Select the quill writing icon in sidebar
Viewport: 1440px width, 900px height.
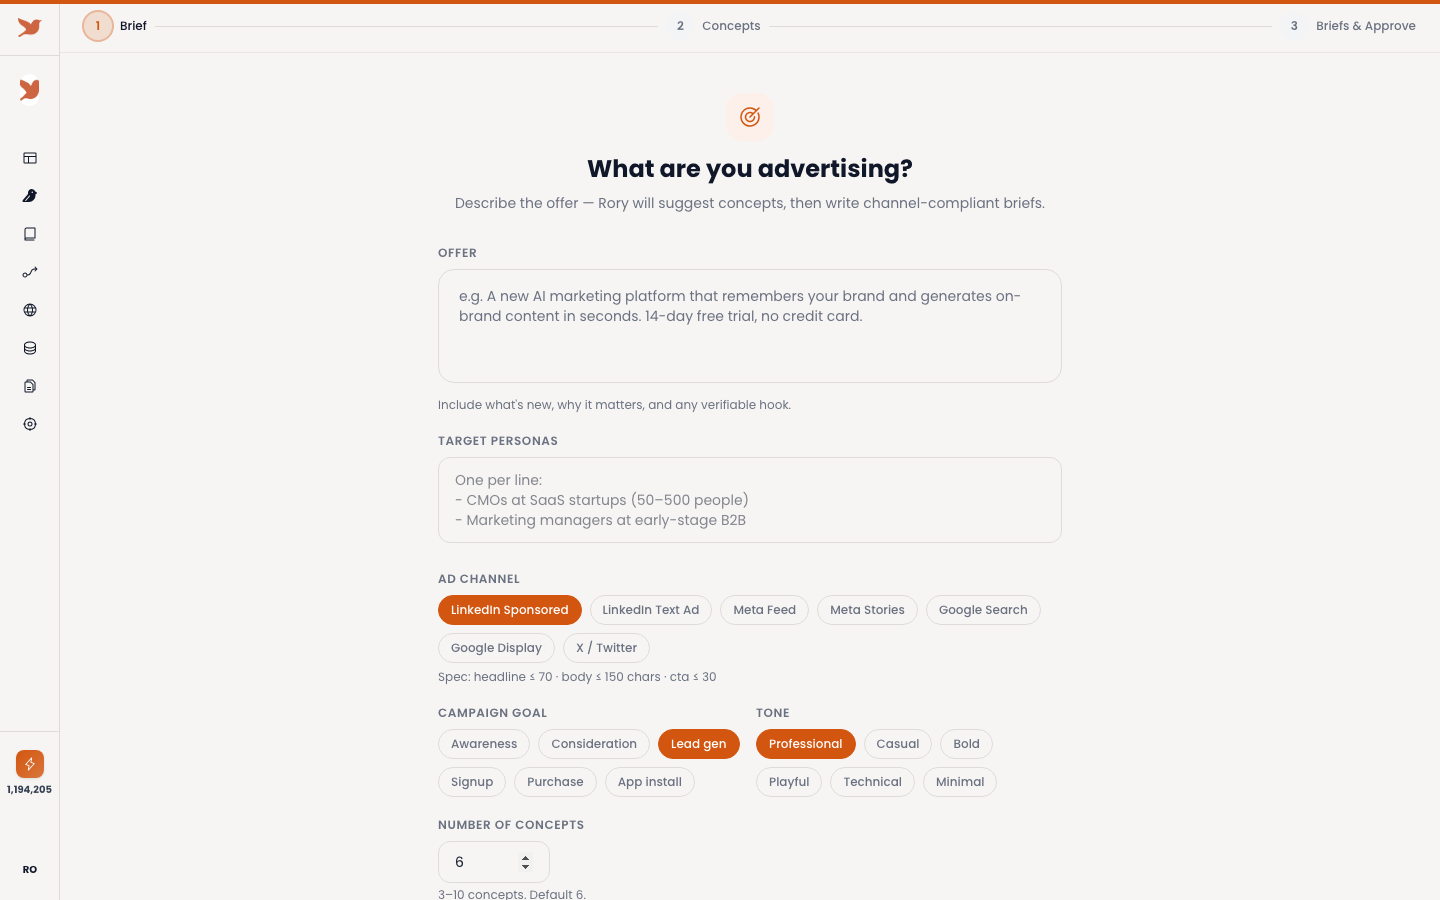(29, 196)
